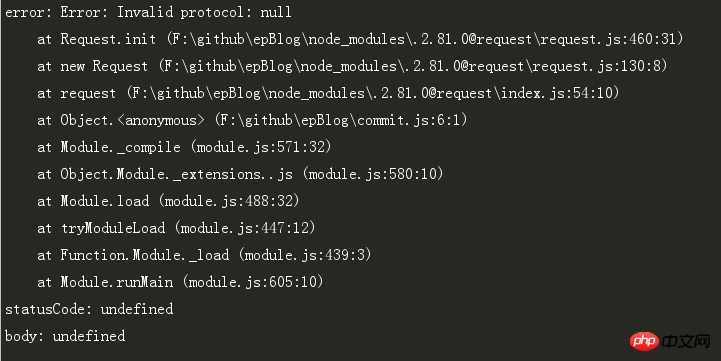Click the tryModuleLoad stack frame

[x=113, y=228]
